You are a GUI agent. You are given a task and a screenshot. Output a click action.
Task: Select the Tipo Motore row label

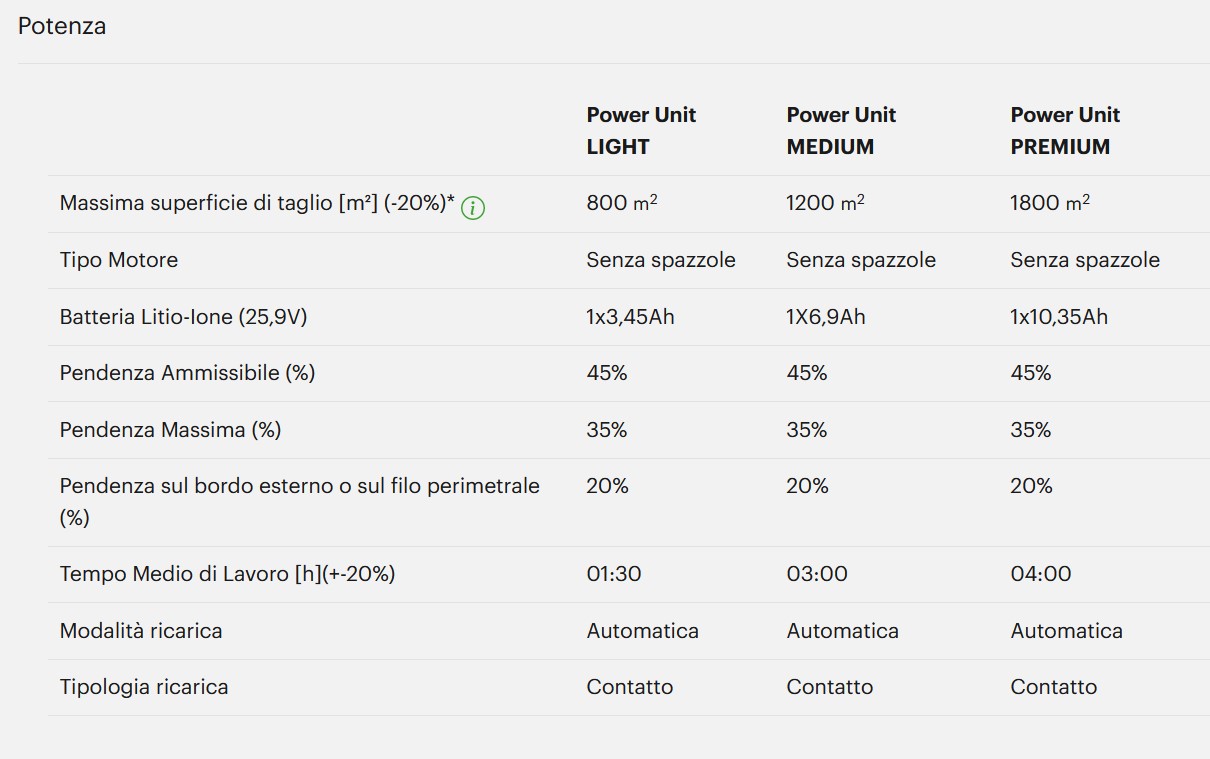click(119, 260)
